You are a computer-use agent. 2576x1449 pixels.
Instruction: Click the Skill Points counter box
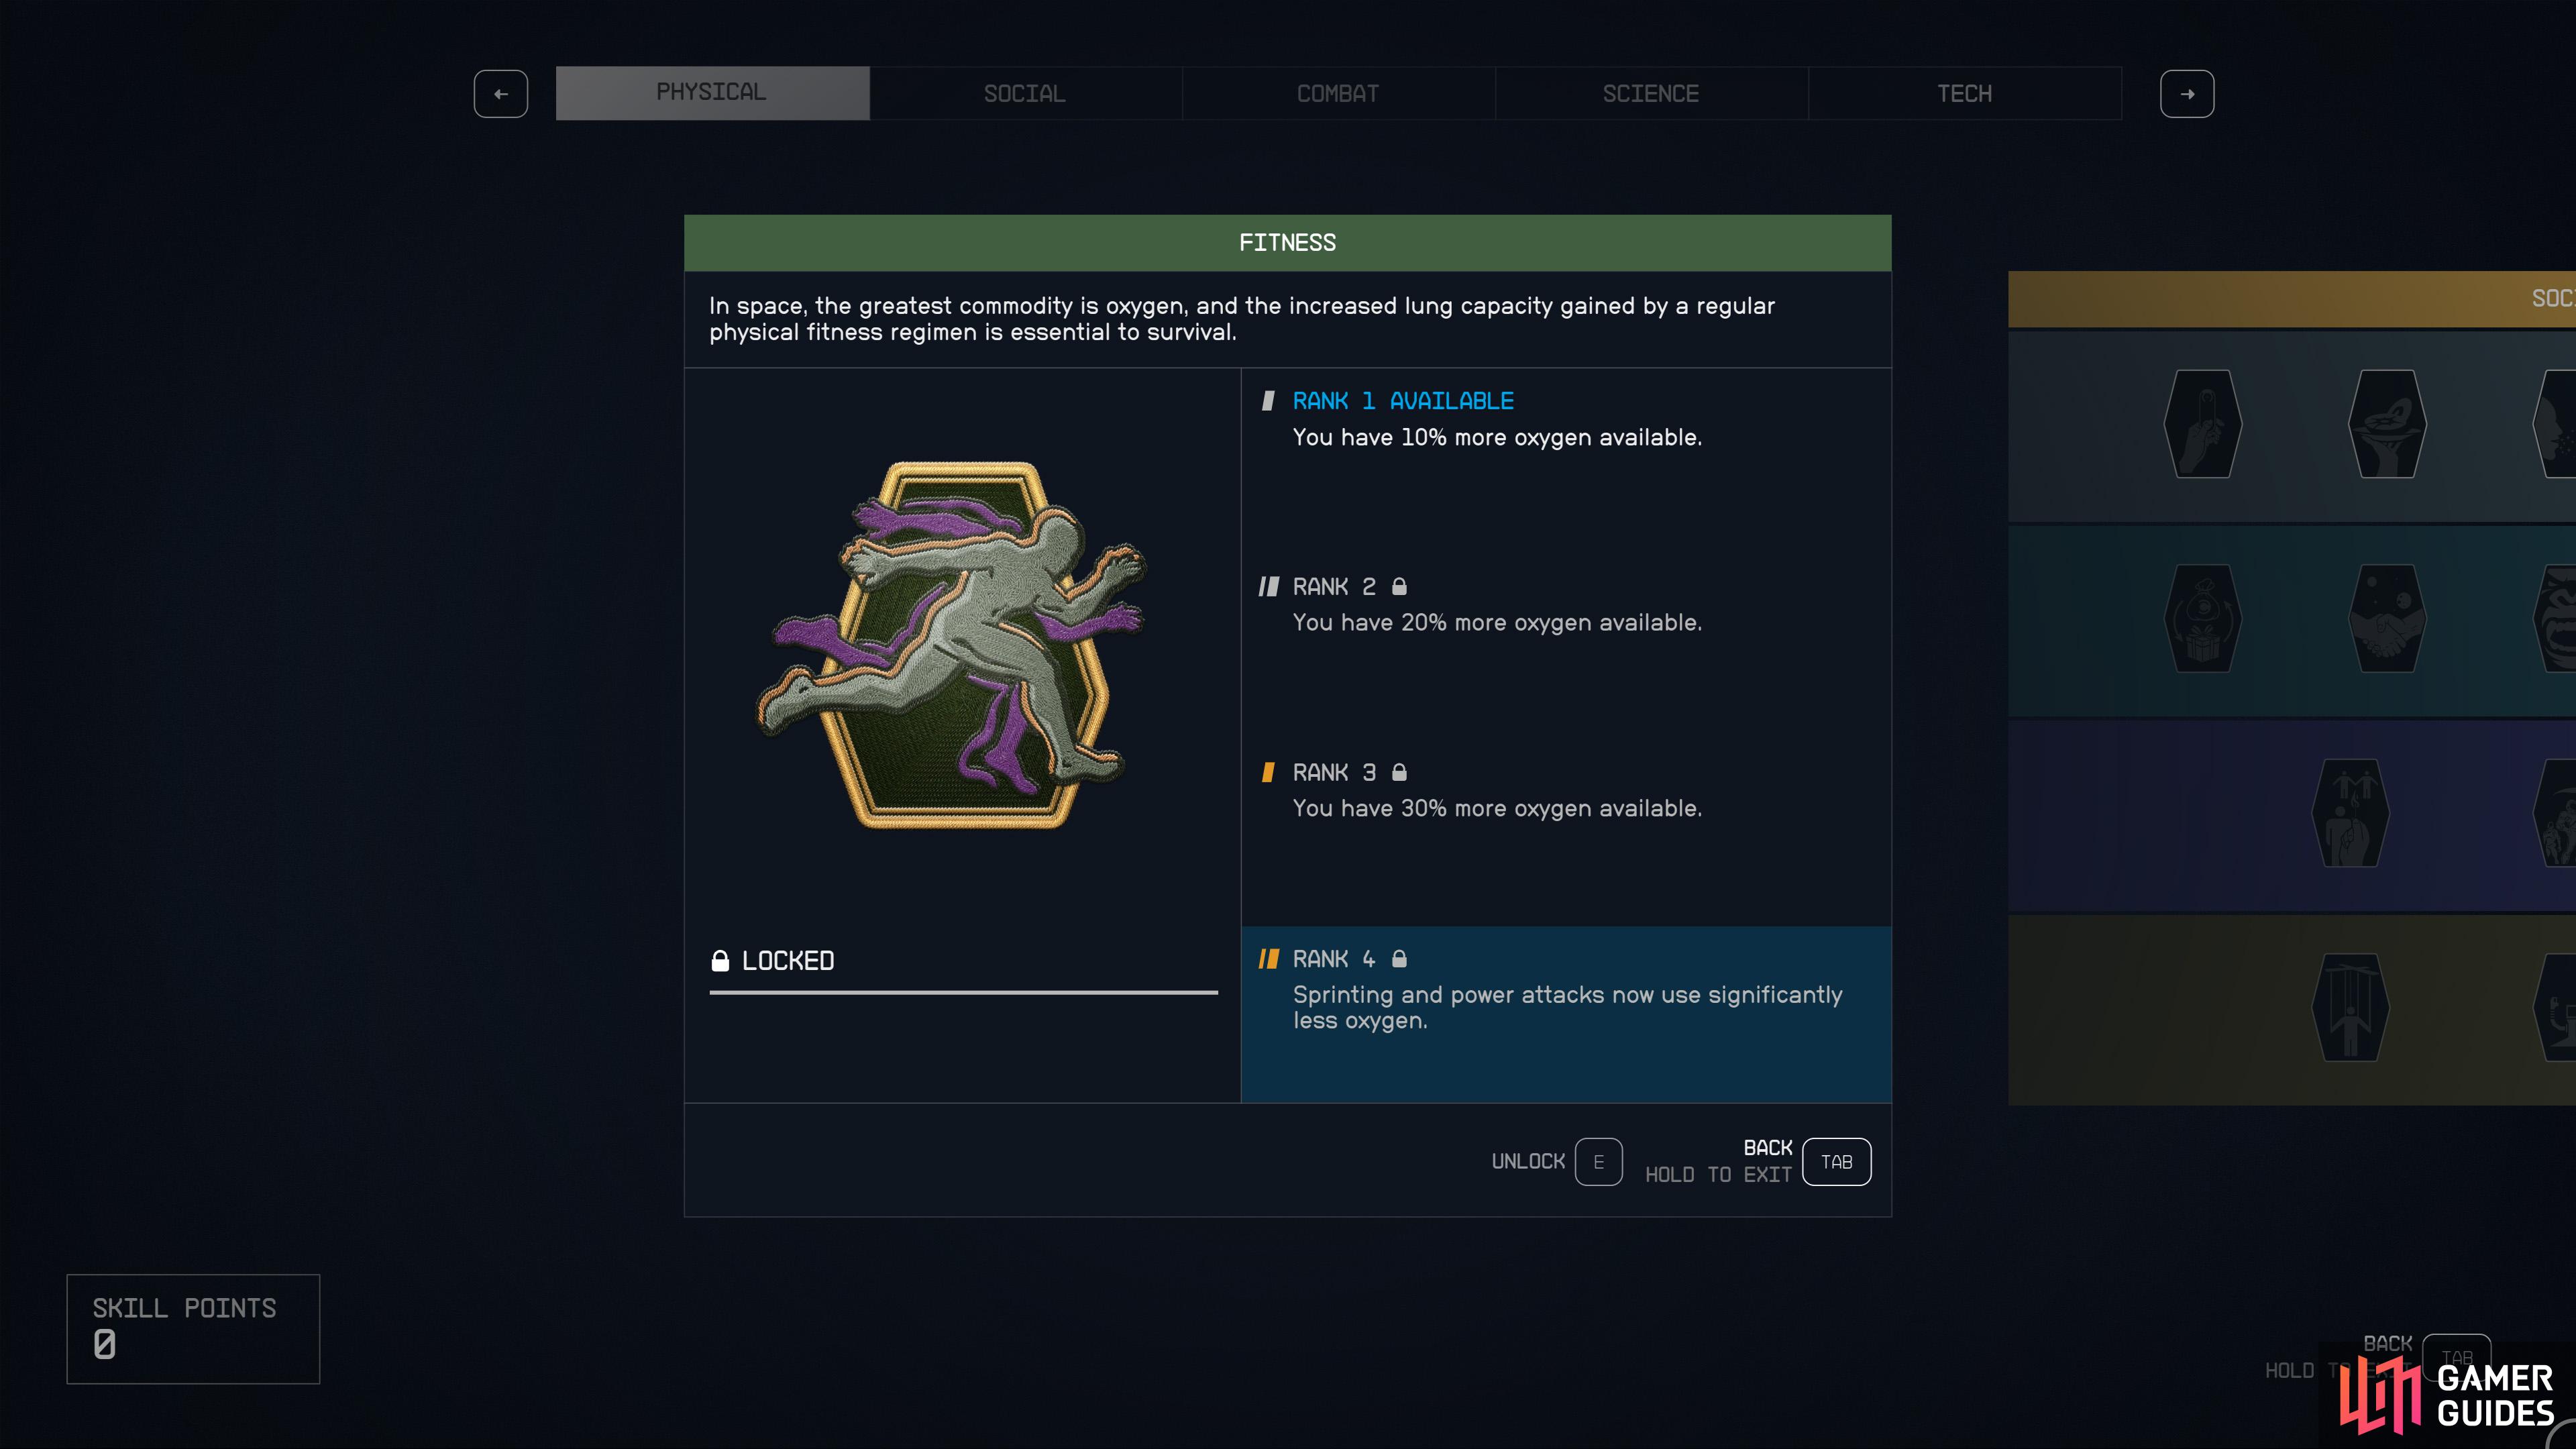click(x=193, y=1329)
